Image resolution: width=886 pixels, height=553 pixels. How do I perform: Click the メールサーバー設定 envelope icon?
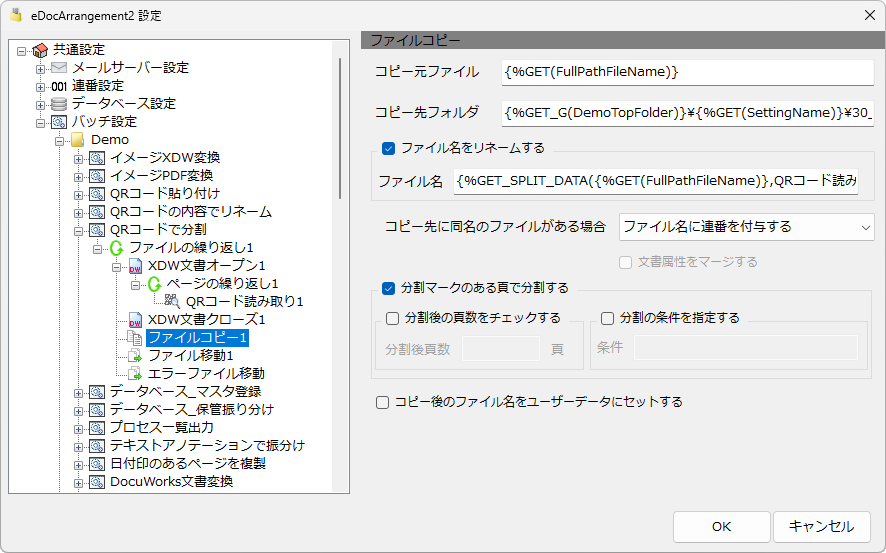pos(59,68)
